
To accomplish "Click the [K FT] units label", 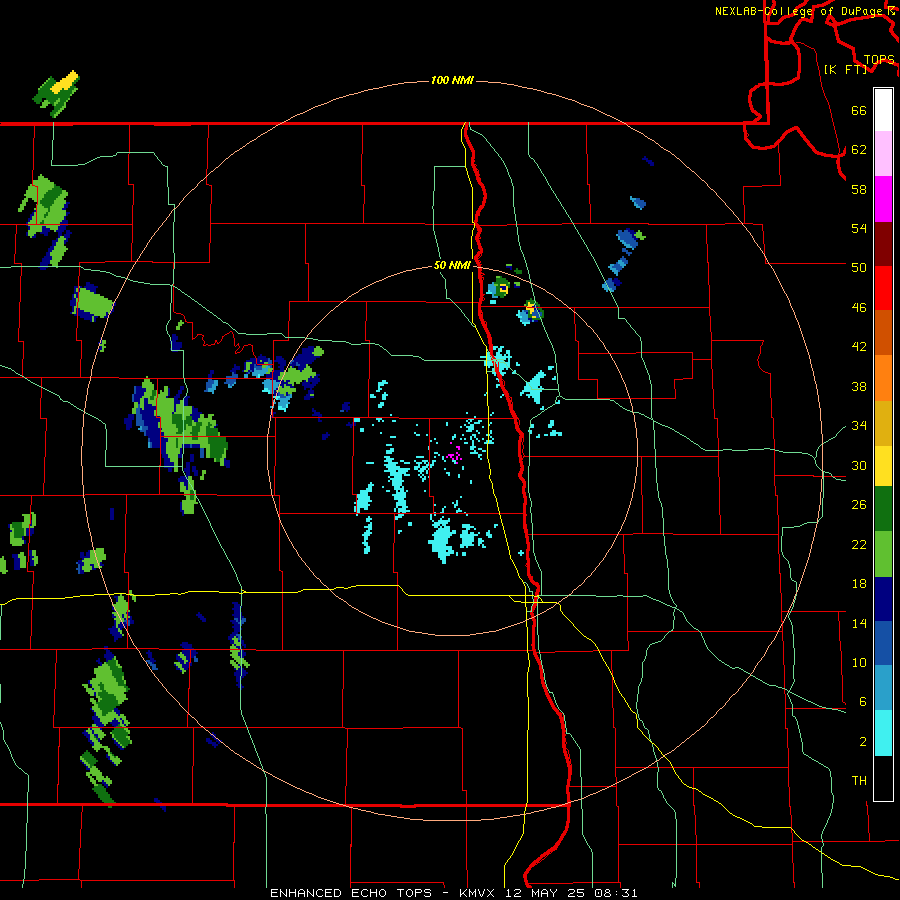I will (845, 70).
